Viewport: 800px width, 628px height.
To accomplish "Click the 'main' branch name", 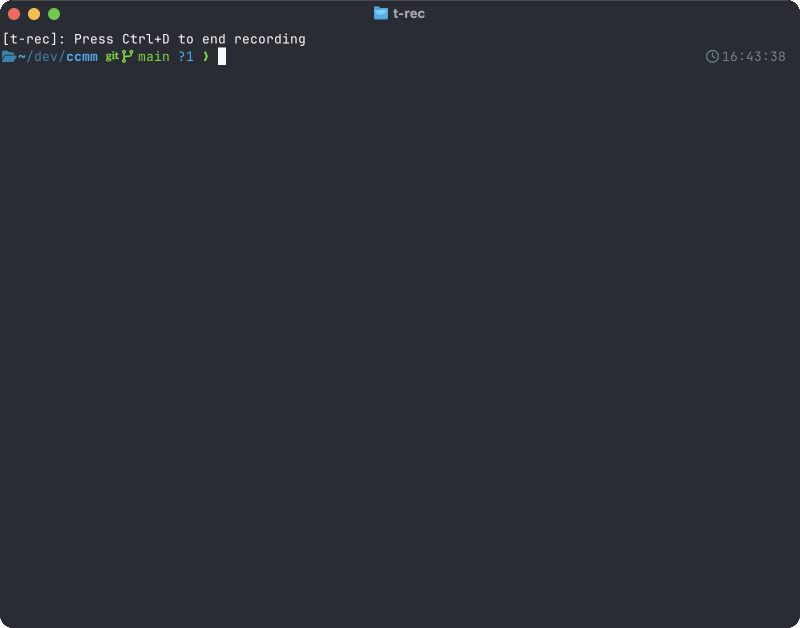I will pos(154,57).
